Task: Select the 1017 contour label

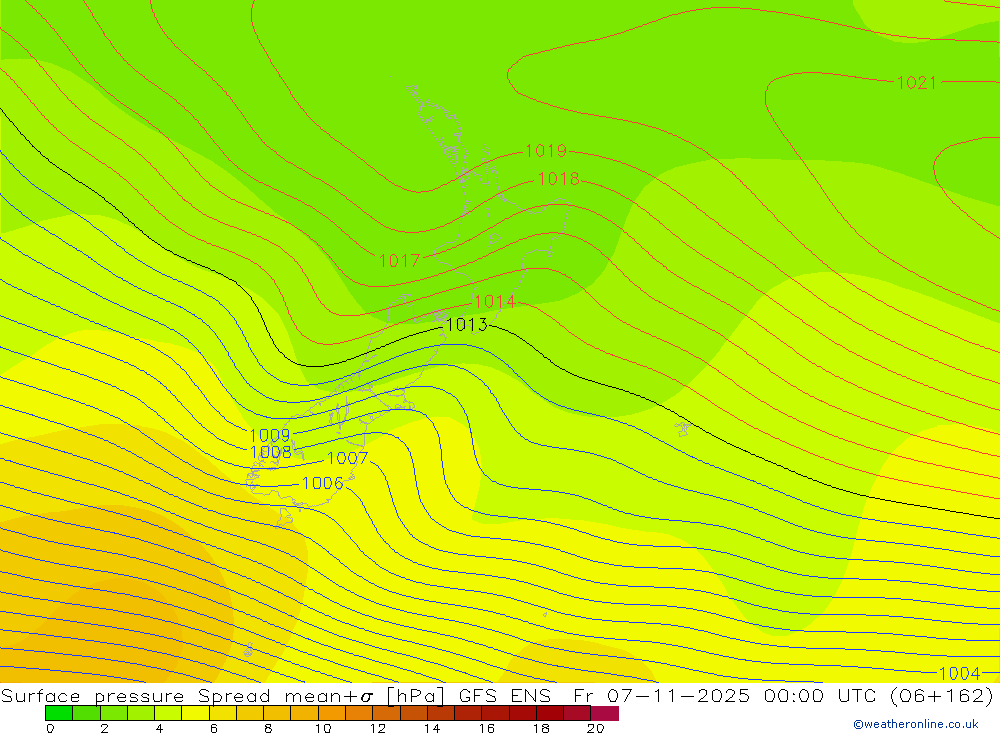Action: tap(399, 260)
